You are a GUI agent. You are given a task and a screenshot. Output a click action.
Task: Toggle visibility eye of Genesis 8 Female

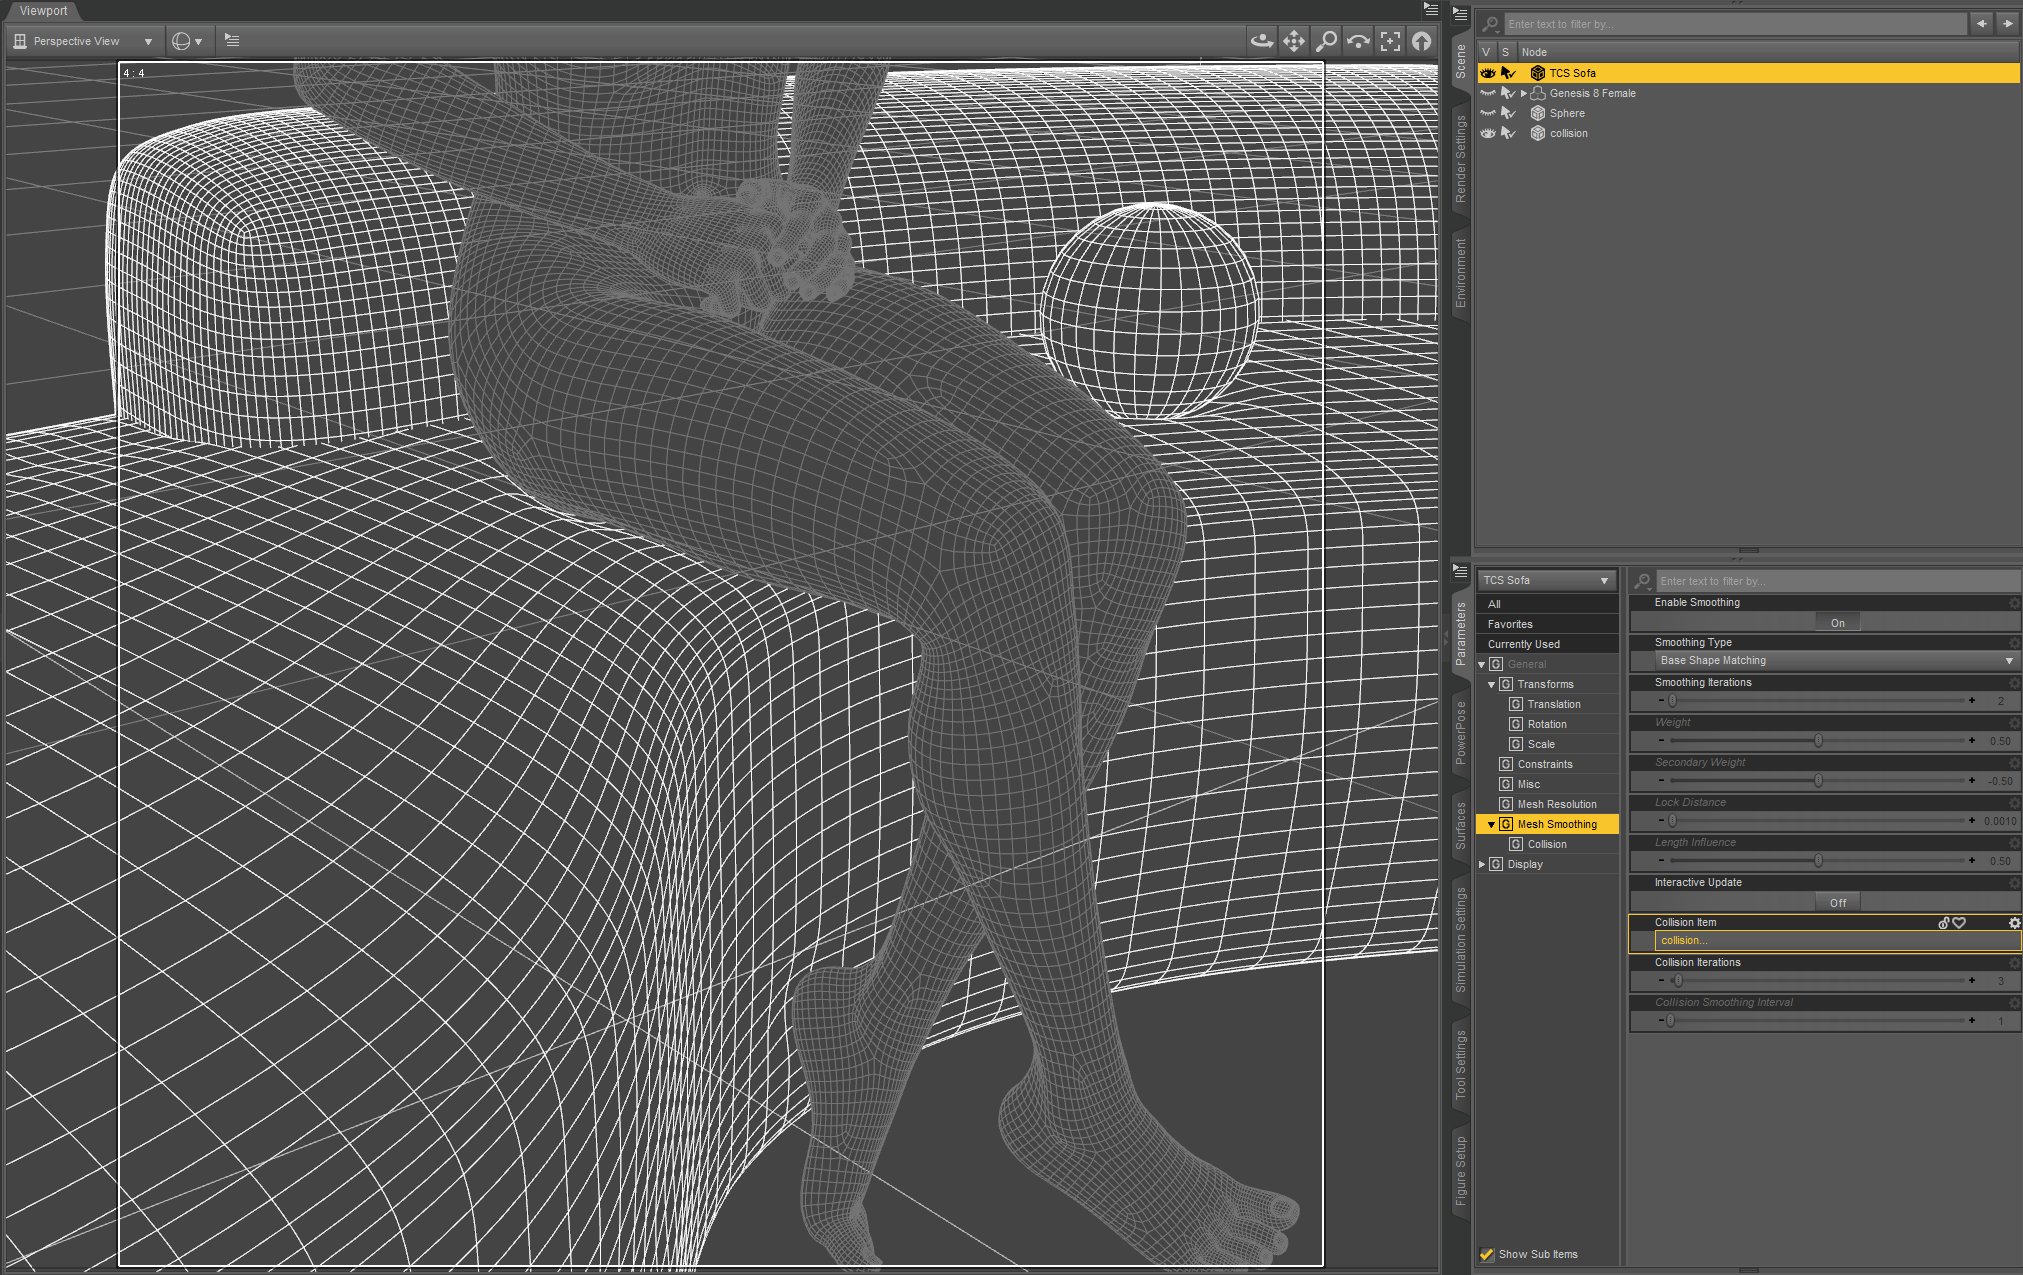[1488, 93]
